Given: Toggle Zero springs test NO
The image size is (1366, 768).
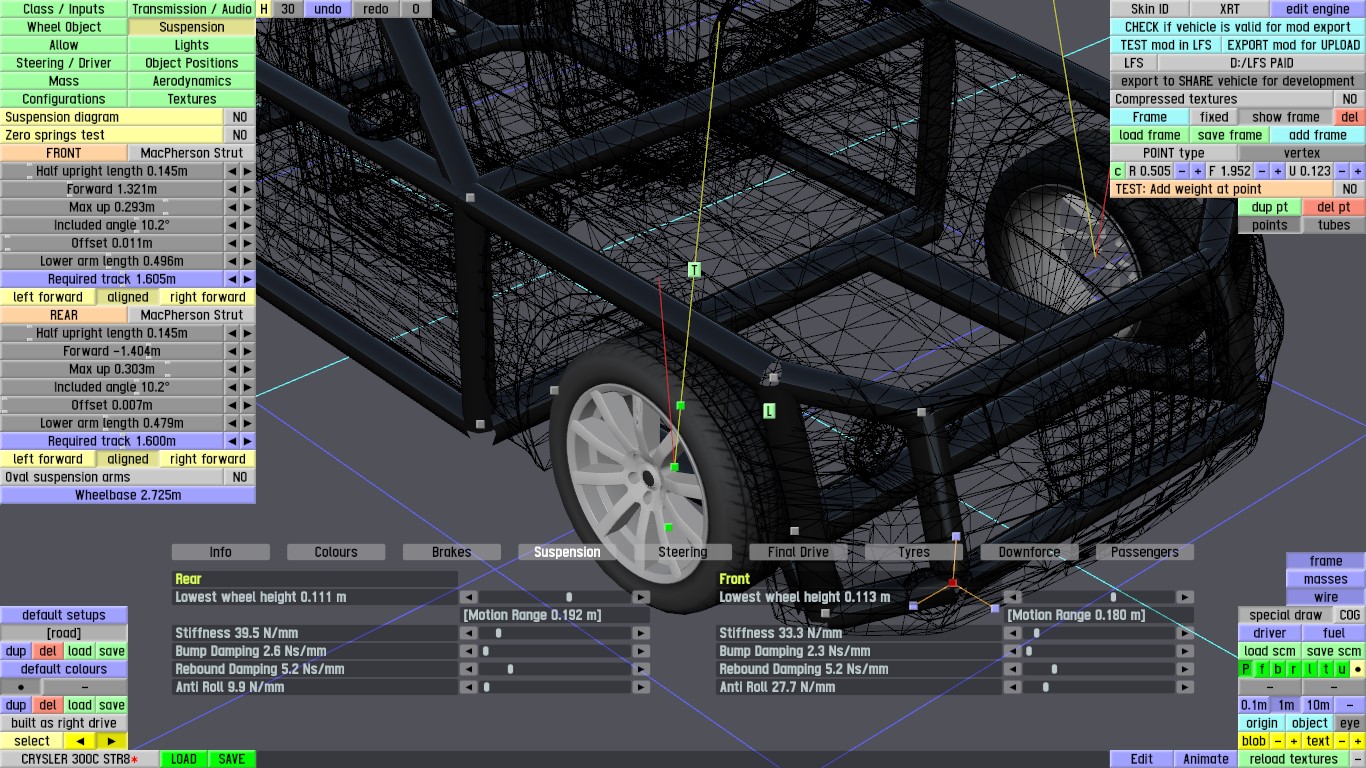Looking at the screenshot, I should 240,135.
